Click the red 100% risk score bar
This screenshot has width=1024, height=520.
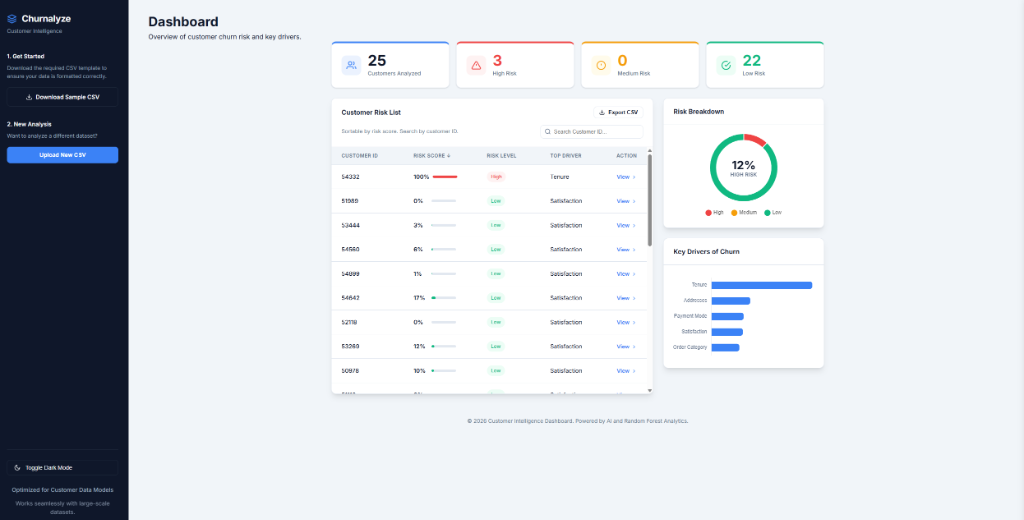pyautogui.click(x=444, y=177)
